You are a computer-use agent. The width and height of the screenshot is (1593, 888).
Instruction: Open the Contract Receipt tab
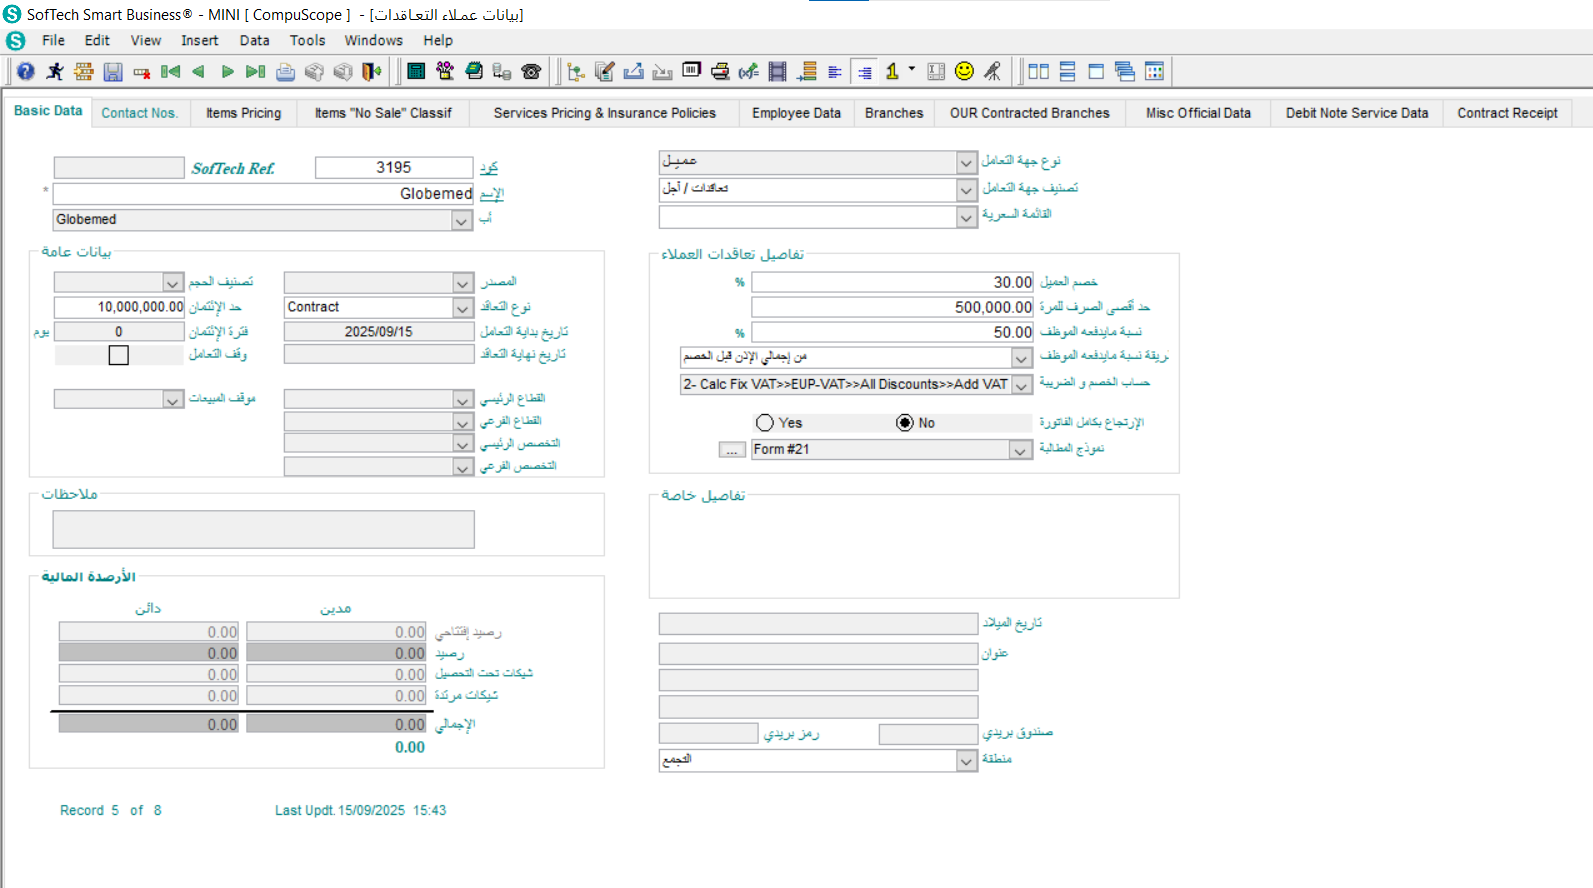tap(1507, 113)
